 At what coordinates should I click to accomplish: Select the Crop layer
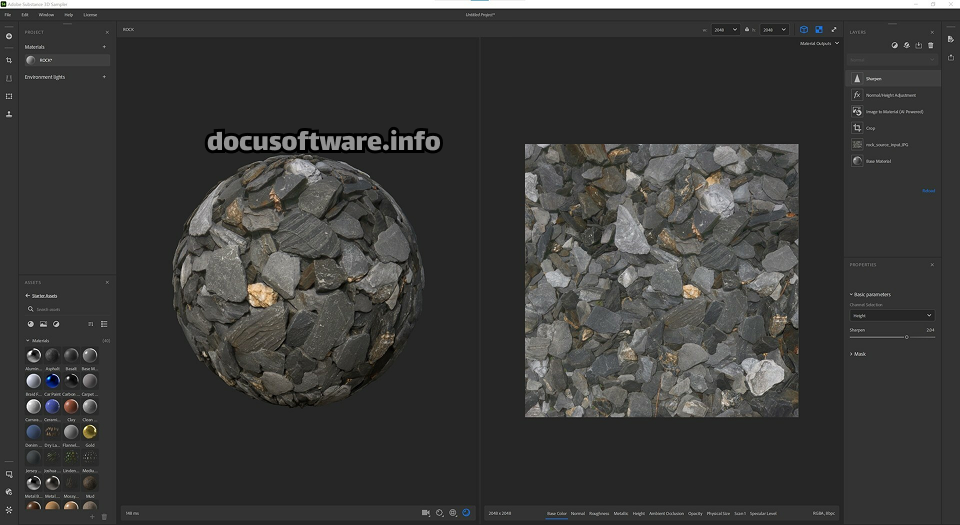[893, 128]
